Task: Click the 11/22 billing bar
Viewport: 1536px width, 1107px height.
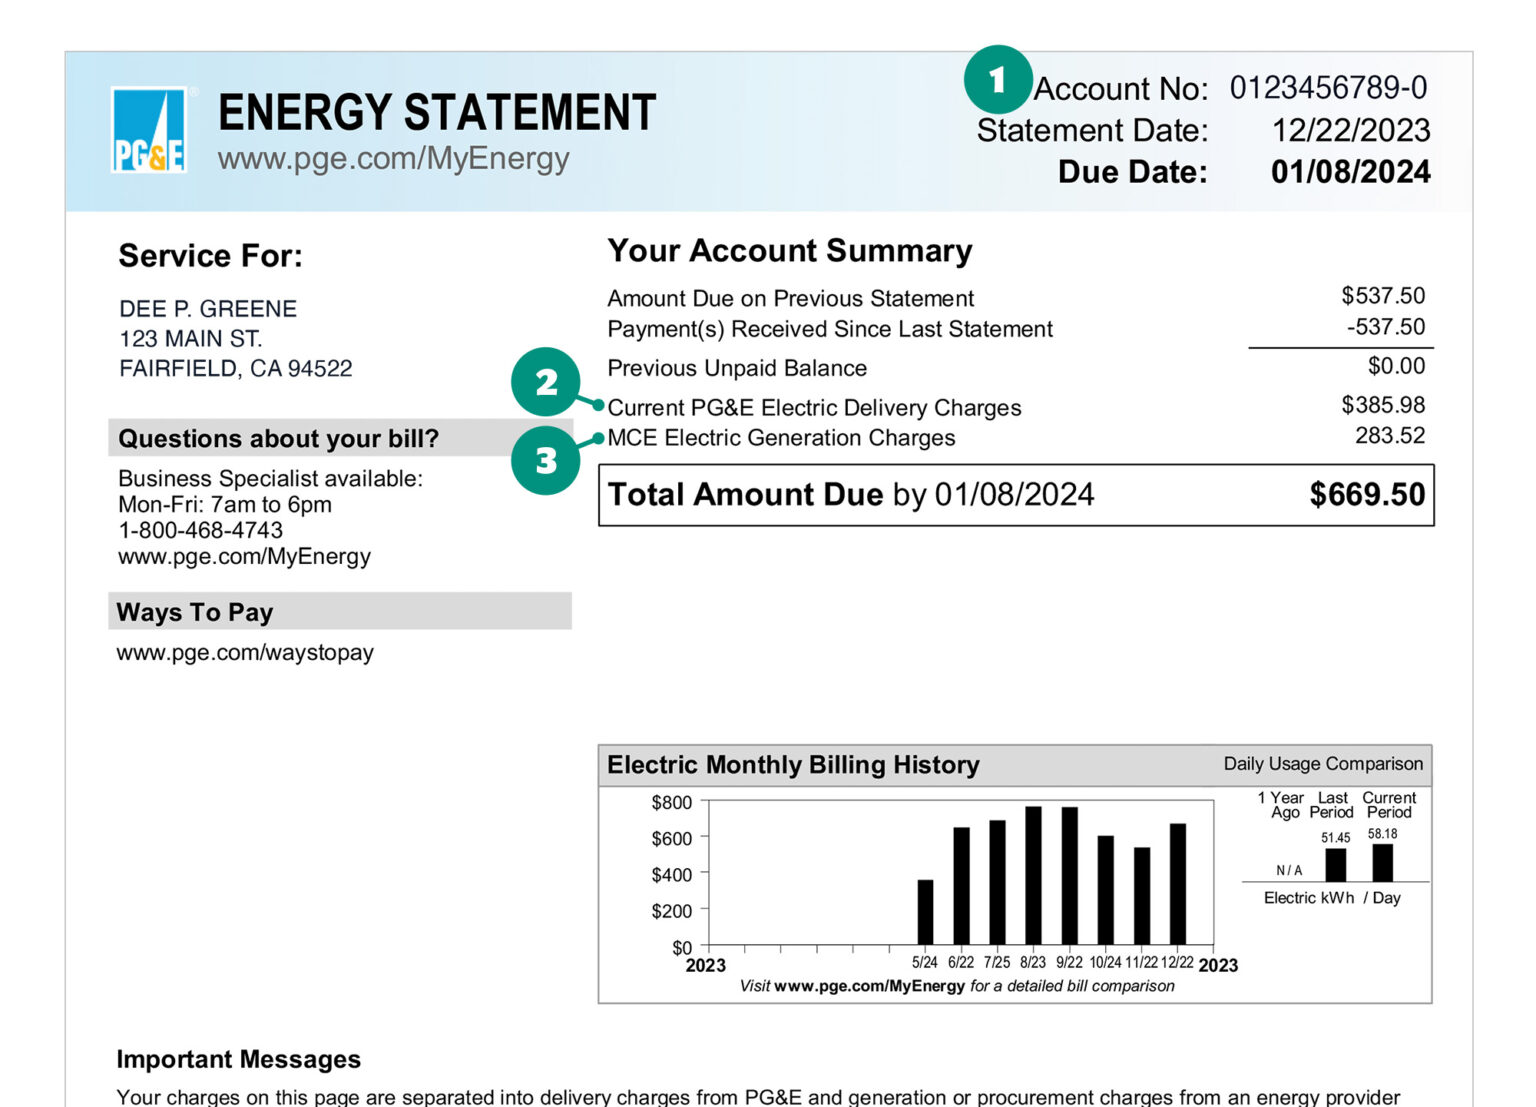Action: point(1141,896)
